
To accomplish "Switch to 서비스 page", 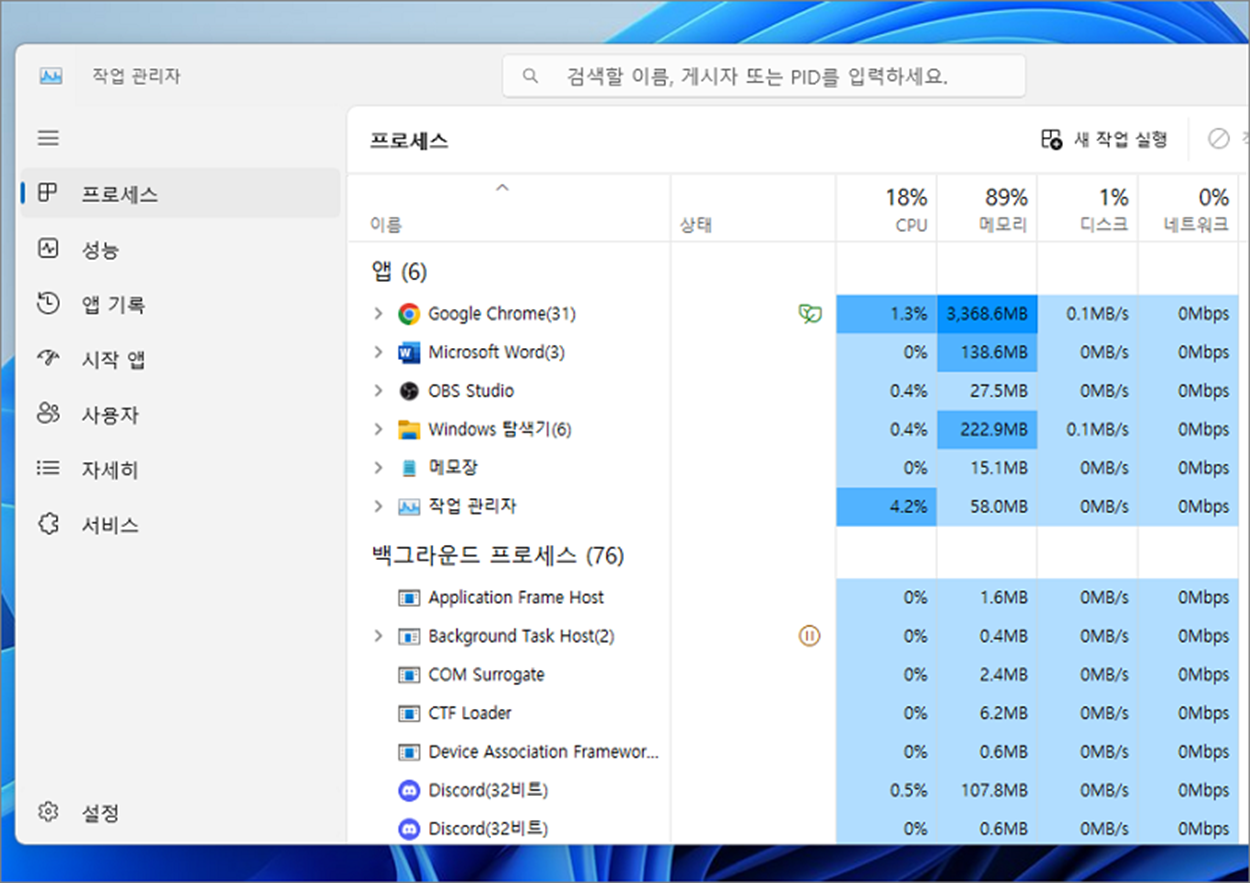I will [x=180, y=524].
